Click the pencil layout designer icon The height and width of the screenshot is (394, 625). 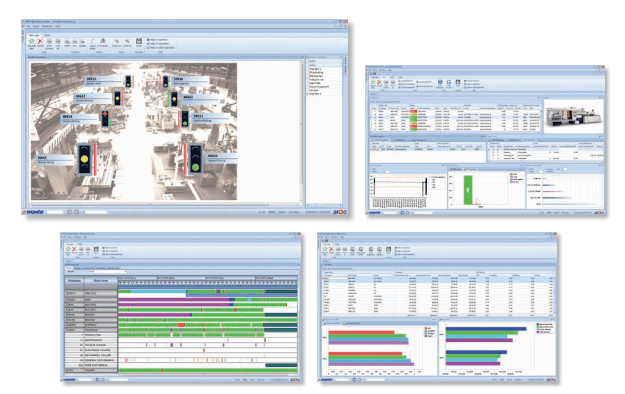tap(92, 41)
